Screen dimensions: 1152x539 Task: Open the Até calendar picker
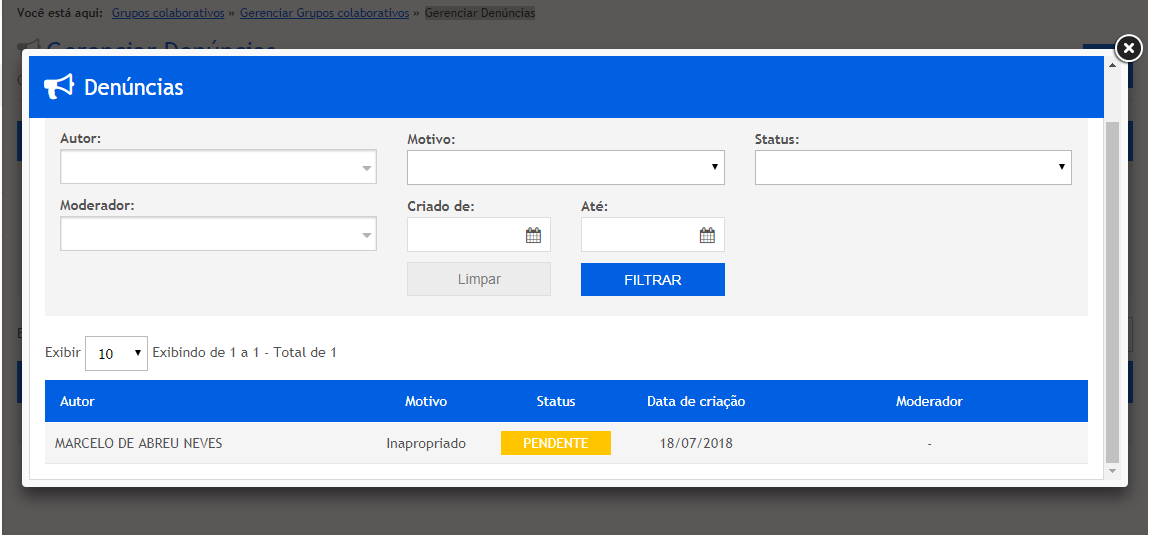click(707, 236)
